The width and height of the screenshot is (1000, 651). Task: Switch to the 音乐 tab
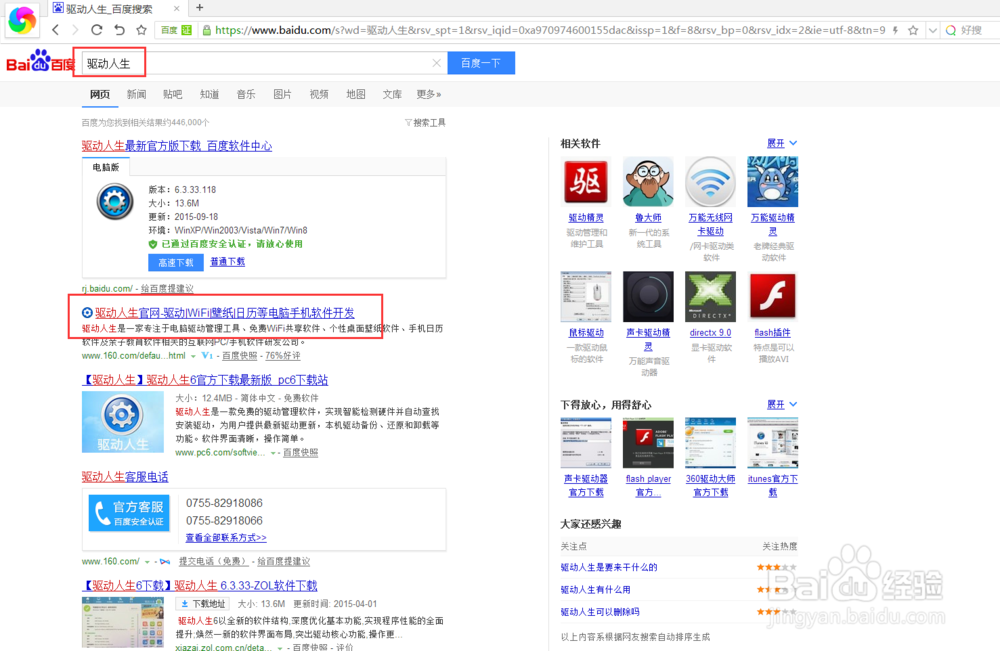[246, 94]
